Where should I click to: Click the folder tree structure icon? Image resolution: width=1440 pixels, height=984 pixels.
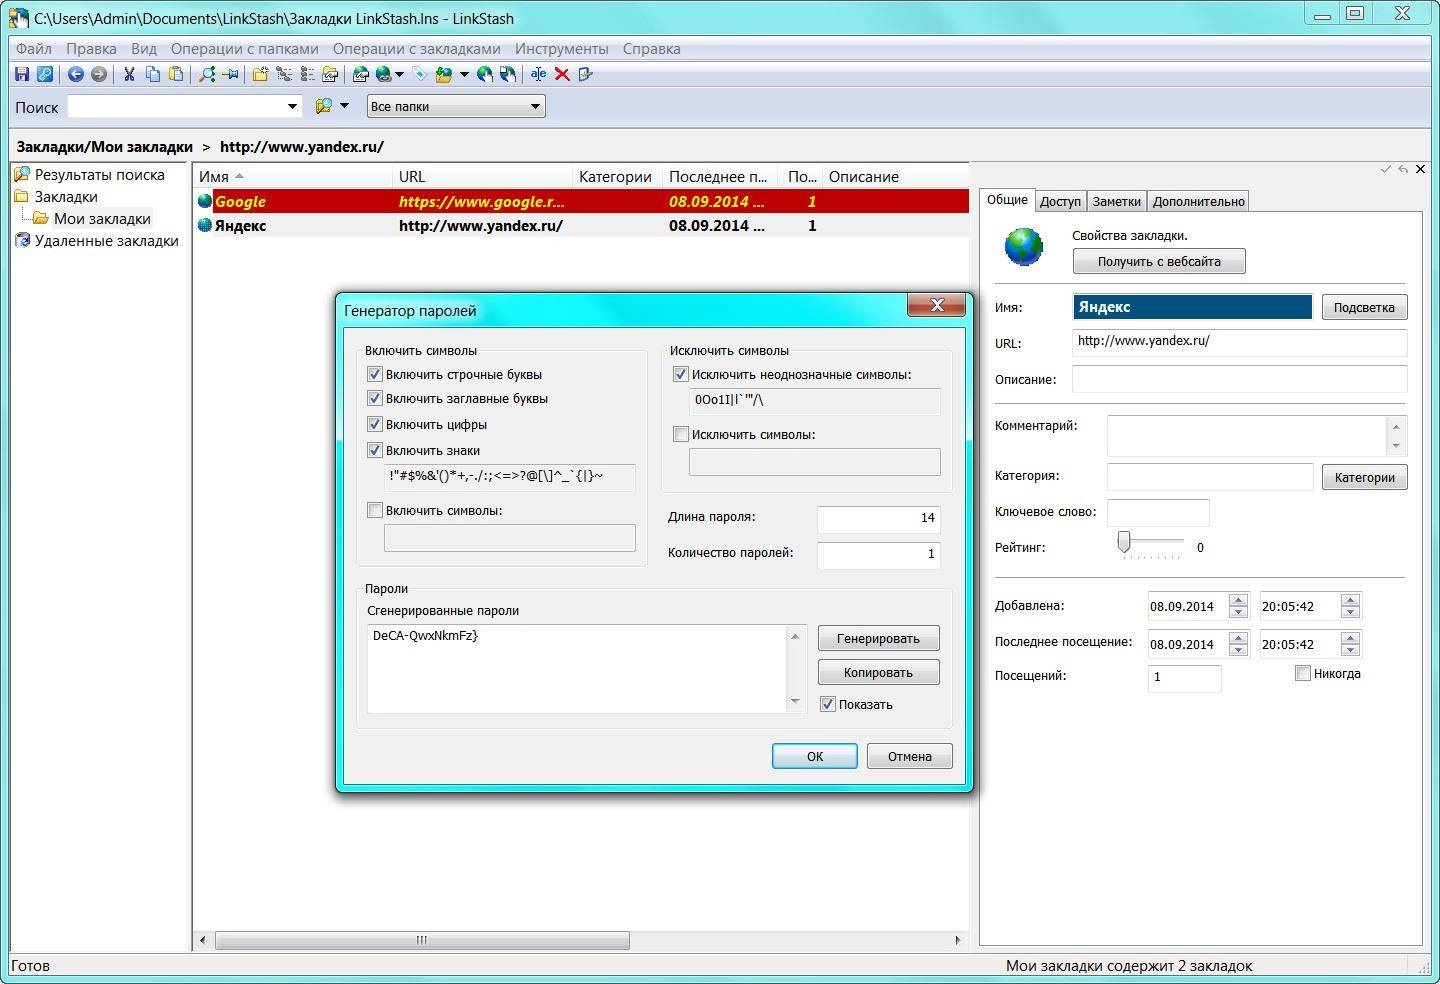[x=284, y=74]
